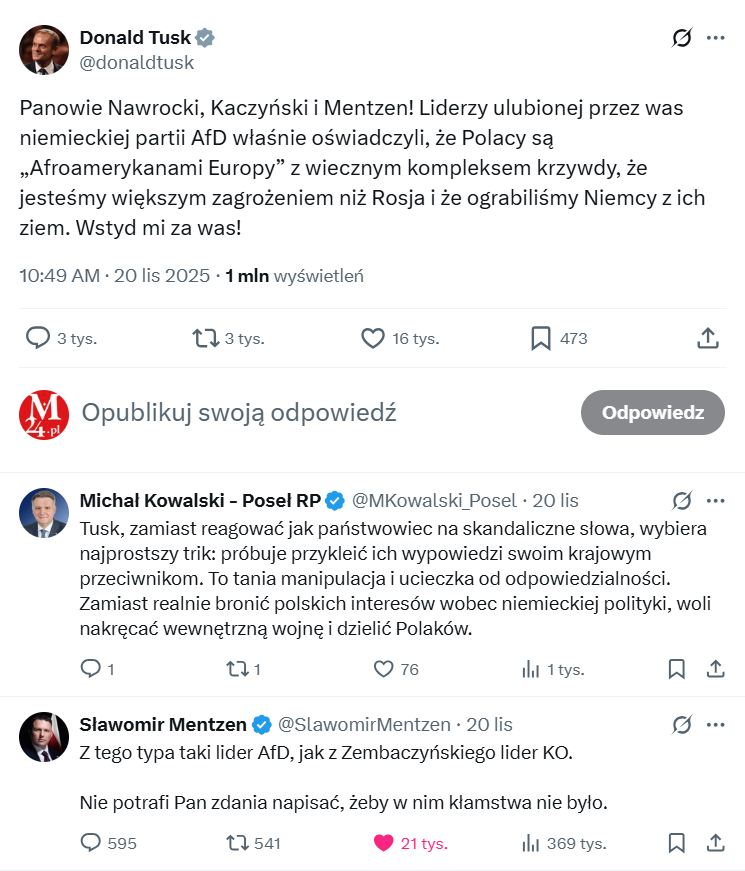This screenshot has width=745, height=871.
Task: View analytics on Michał Kowalski's reply
Action: [x=531, y=669]
